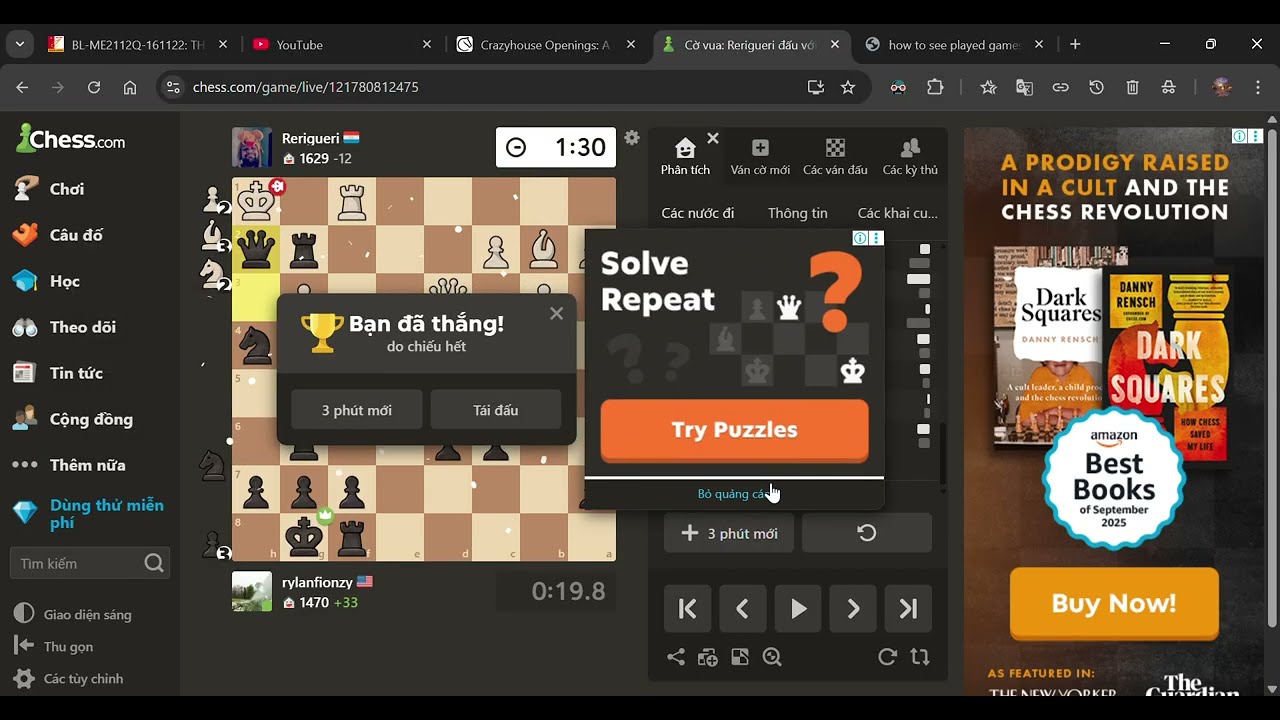Switch to the Các ván đấu tab
Screen dimensions: 1280x720
coord(835,158)
